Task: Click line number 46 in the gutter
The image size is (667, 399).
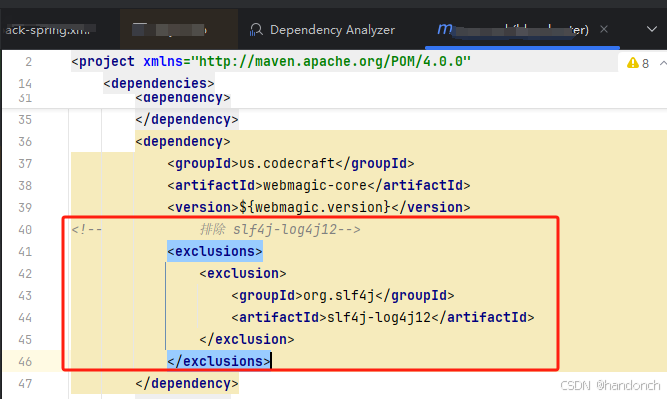Action: [25, 362]
